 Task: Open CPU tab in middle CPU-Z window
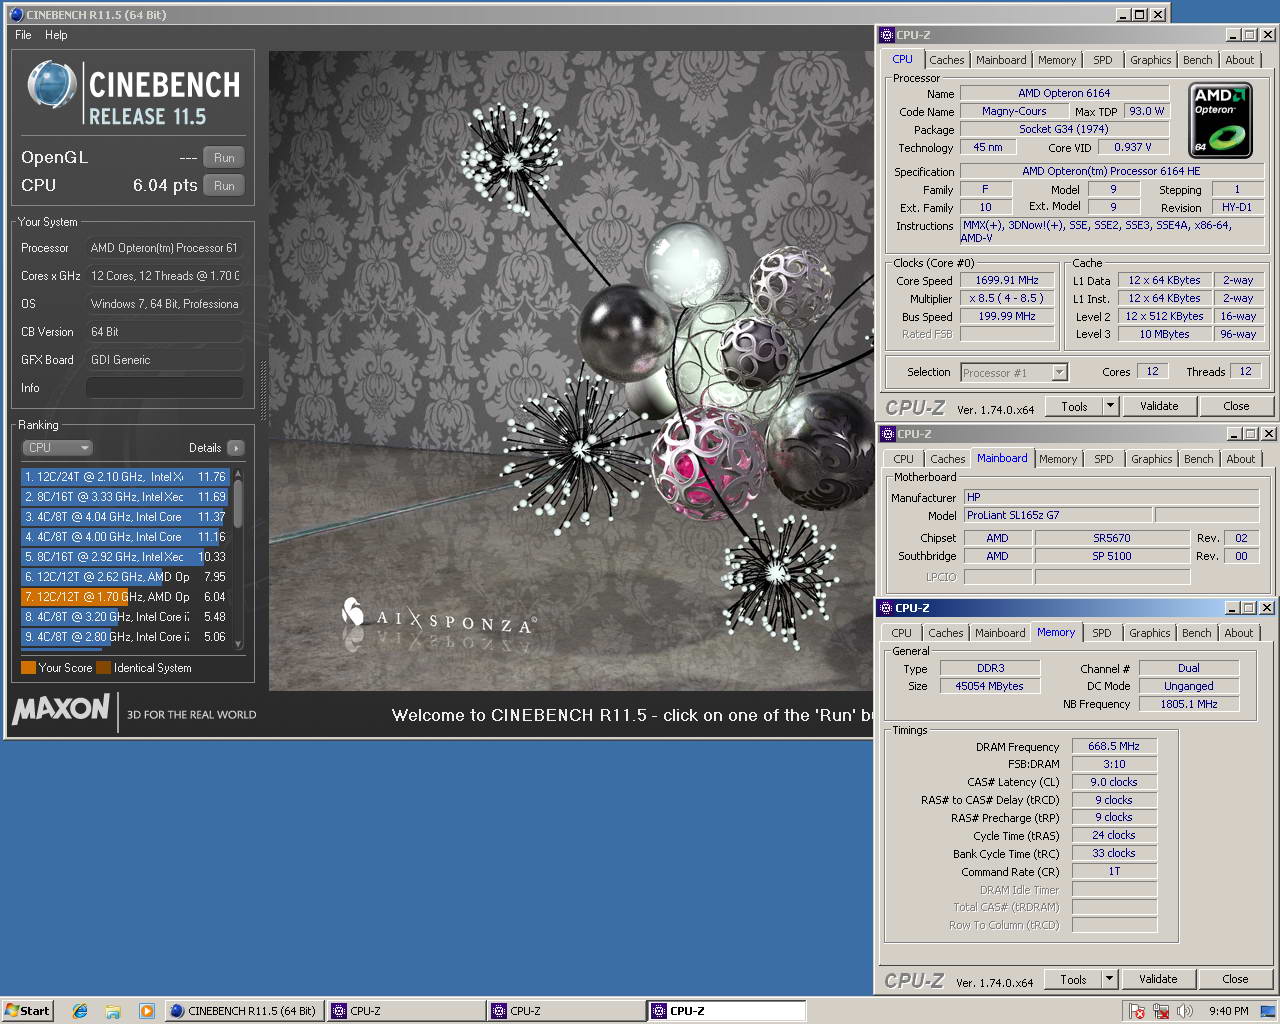903,459
